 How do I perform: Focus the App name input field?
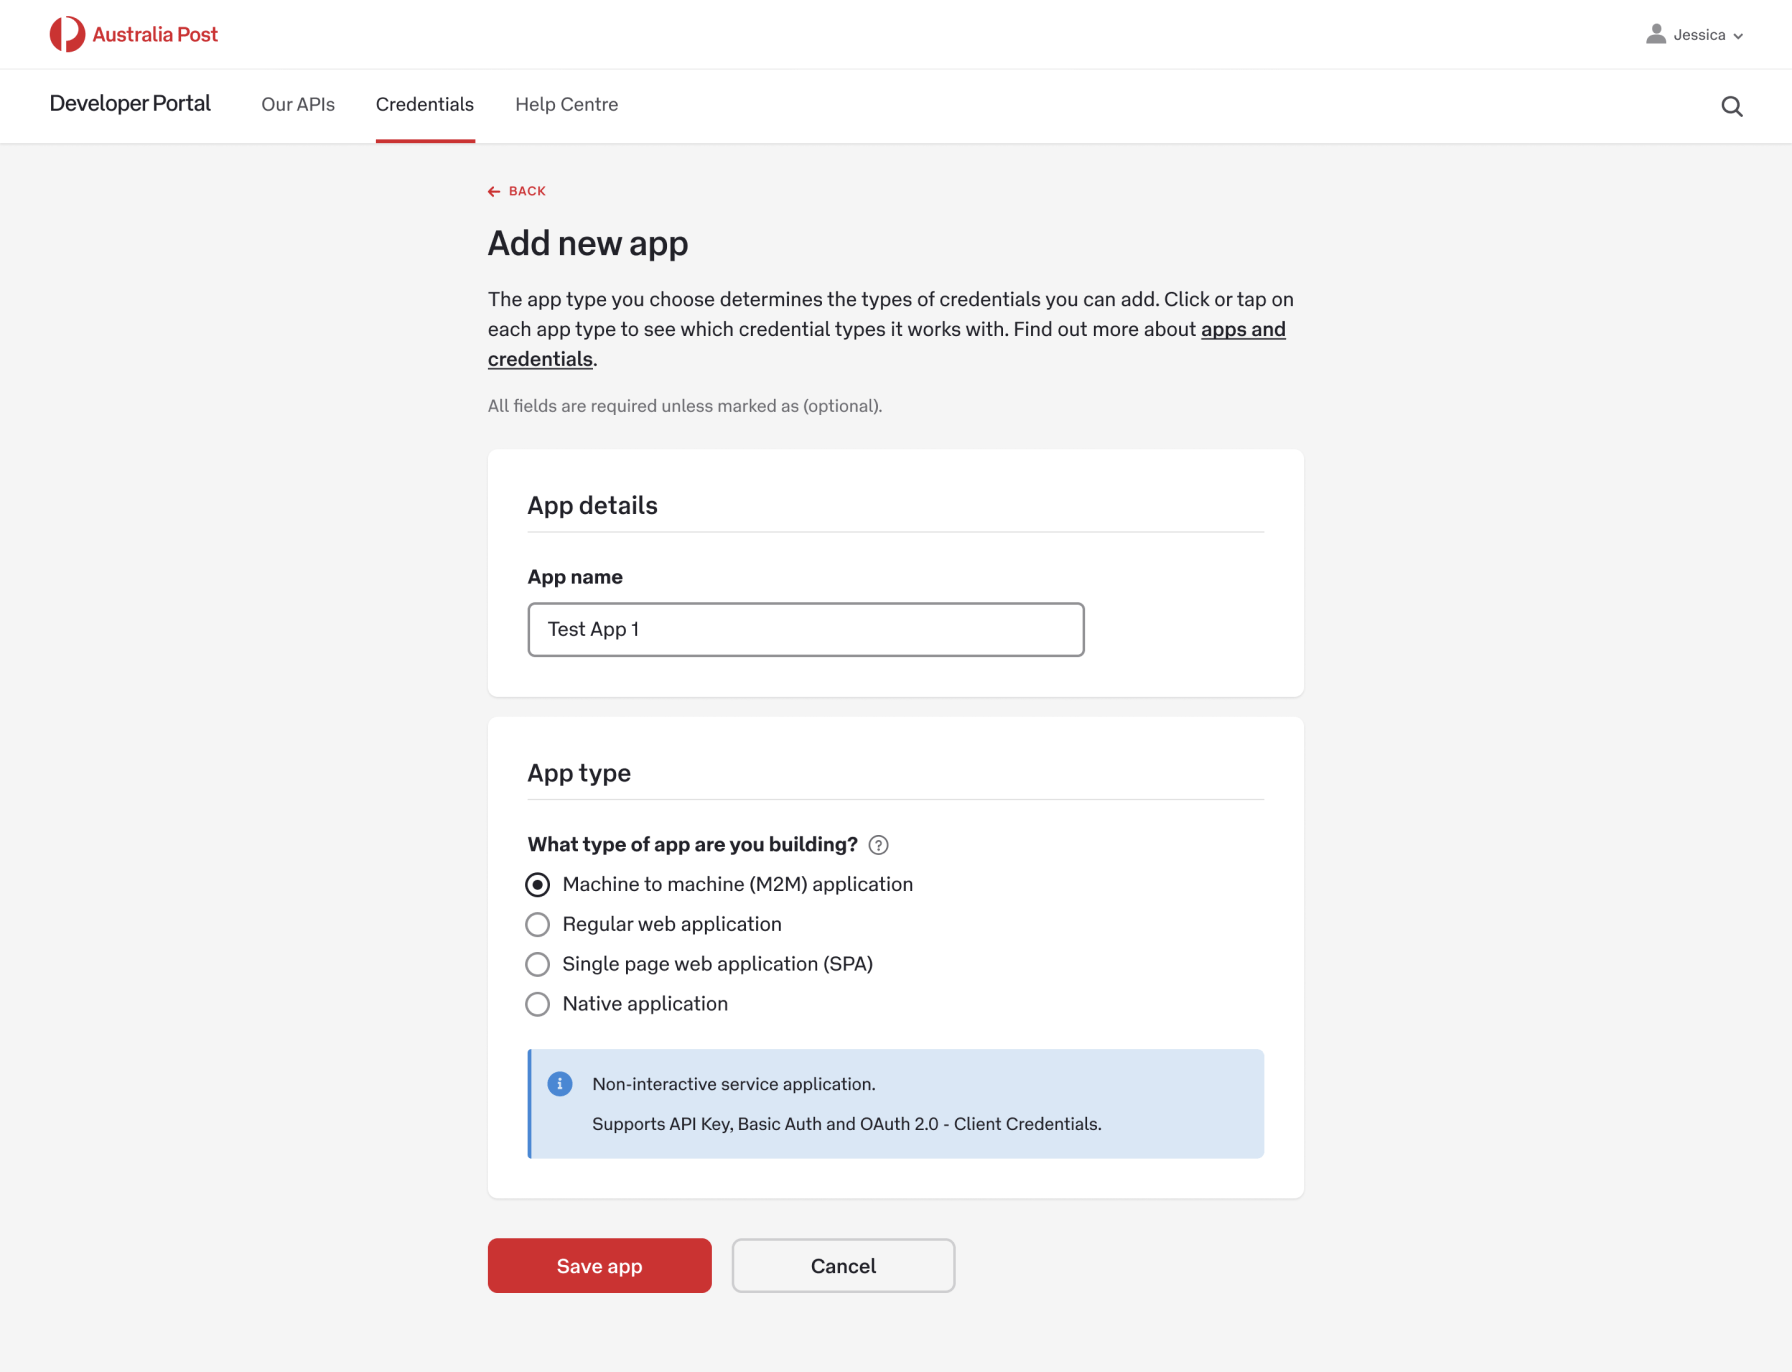coord(806,630)
